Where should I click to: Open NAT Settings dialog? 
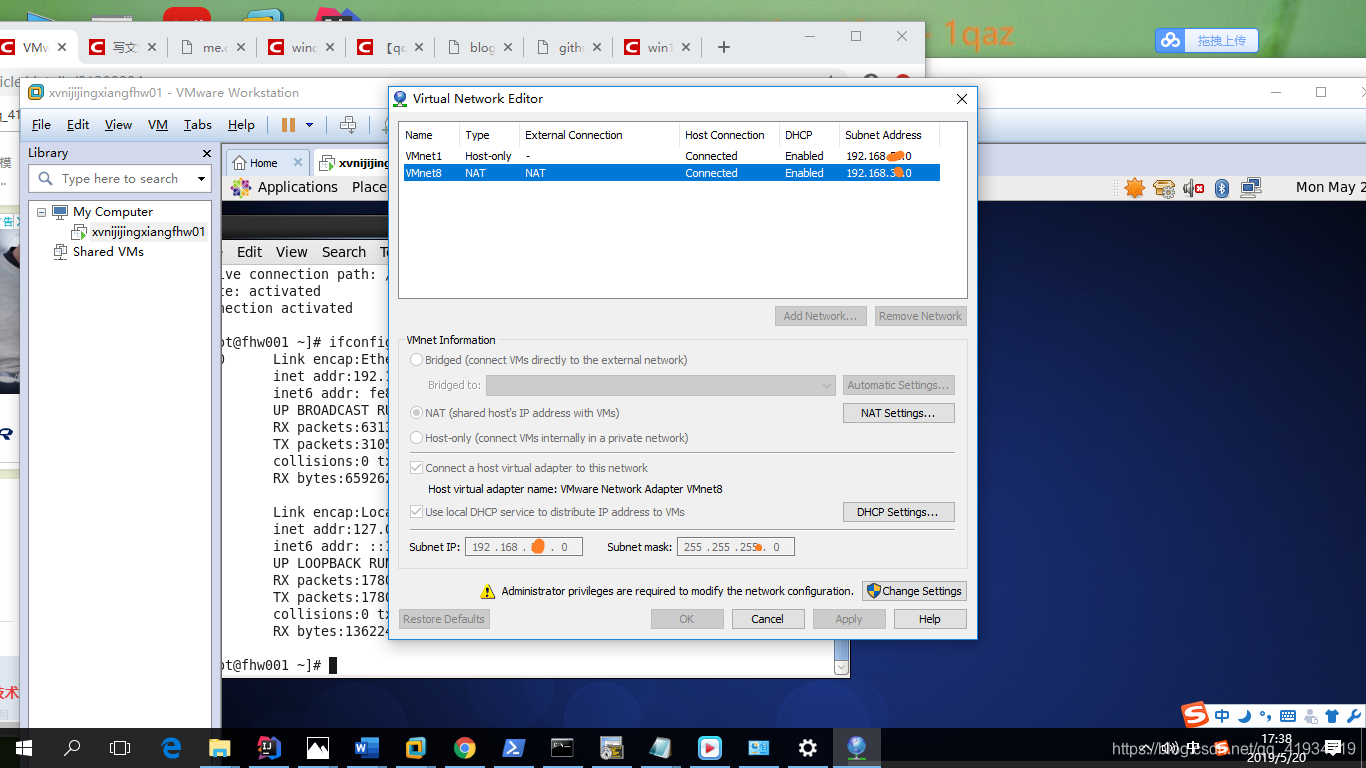(898, 413)
